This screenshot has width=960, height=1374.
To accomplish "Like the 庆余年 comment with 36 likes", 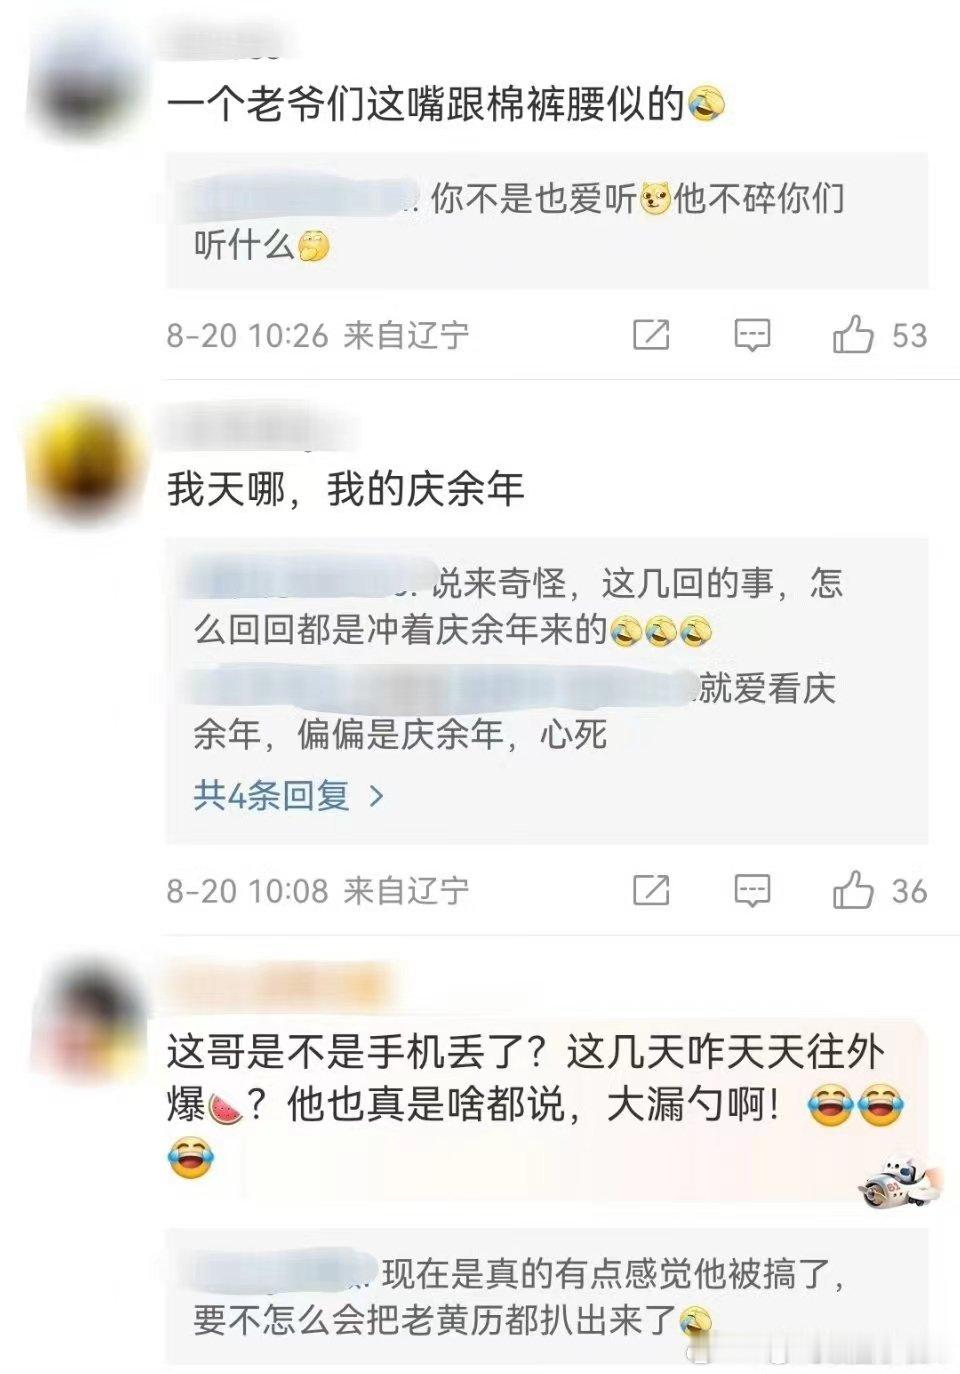I will pos(853,890).
